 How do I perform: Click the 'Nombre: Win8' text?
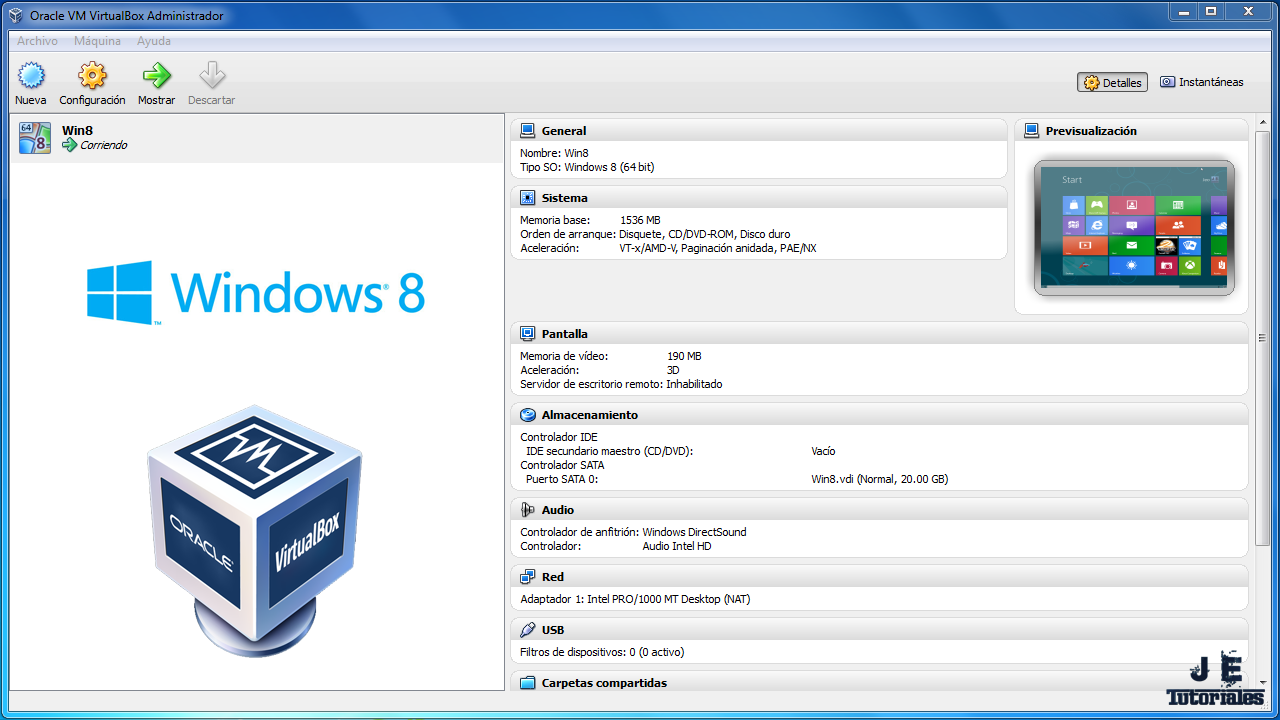tap(554, 153)
